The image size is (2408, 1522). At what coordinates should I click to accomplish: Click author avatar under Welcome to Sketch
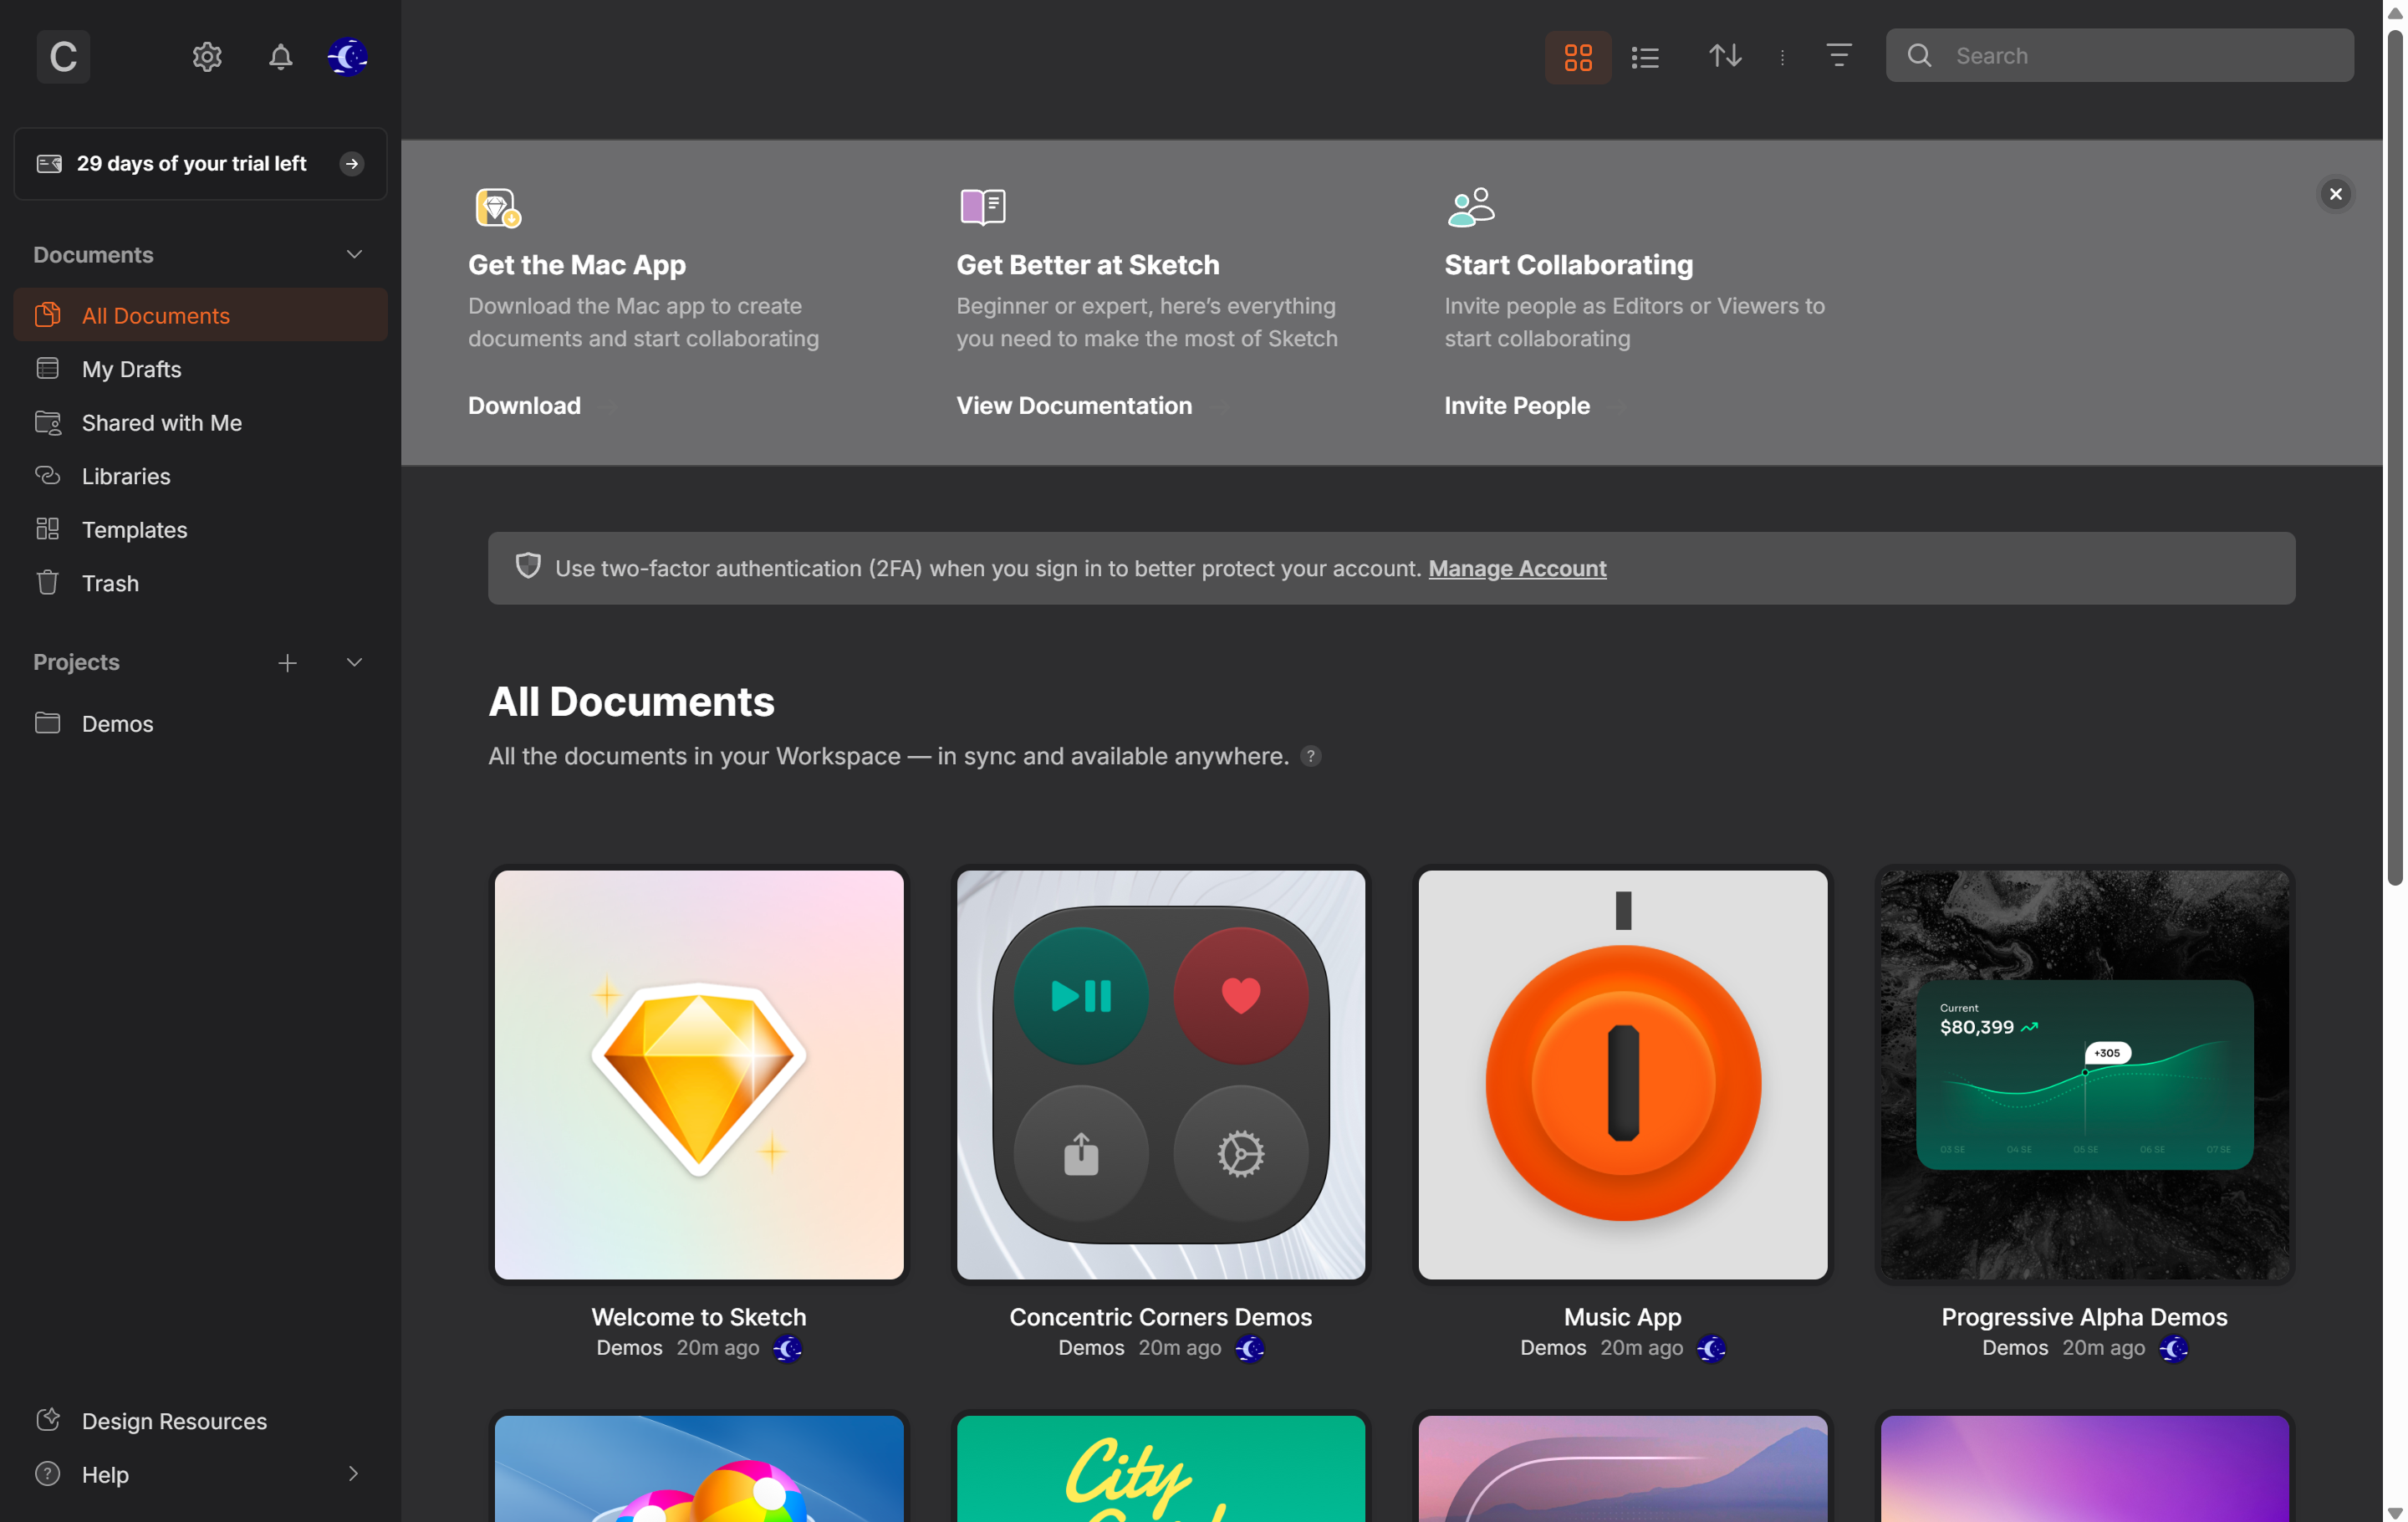(x=787, y=1348)
